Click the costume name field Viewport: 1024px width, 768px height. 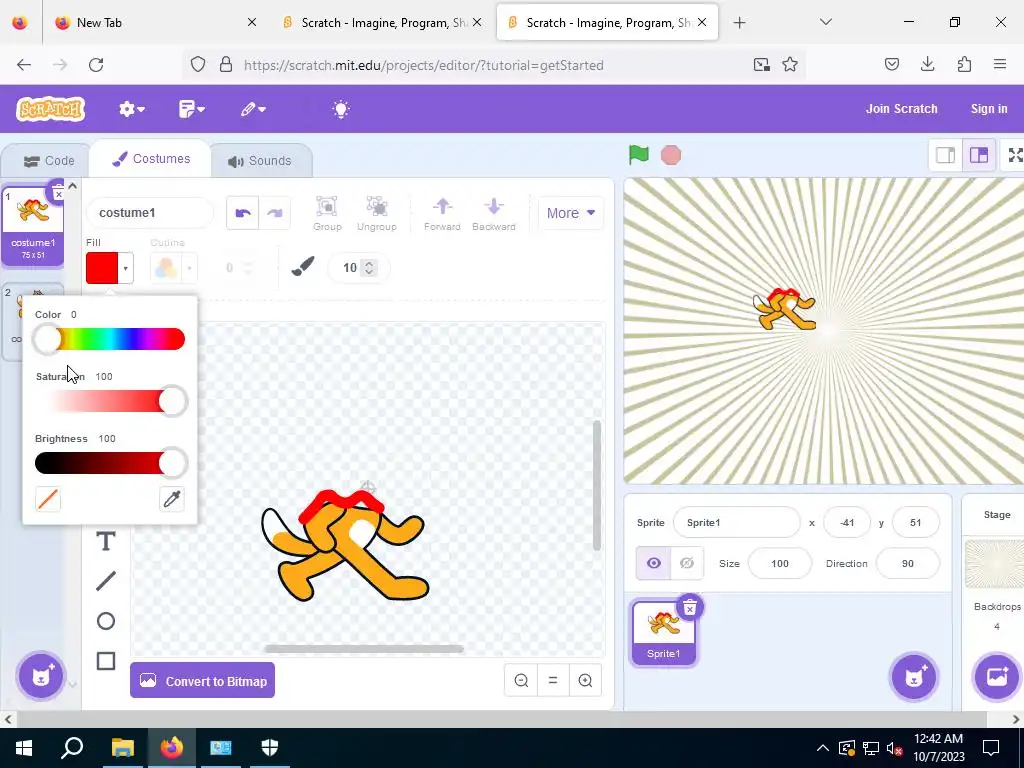click(150, 213)
